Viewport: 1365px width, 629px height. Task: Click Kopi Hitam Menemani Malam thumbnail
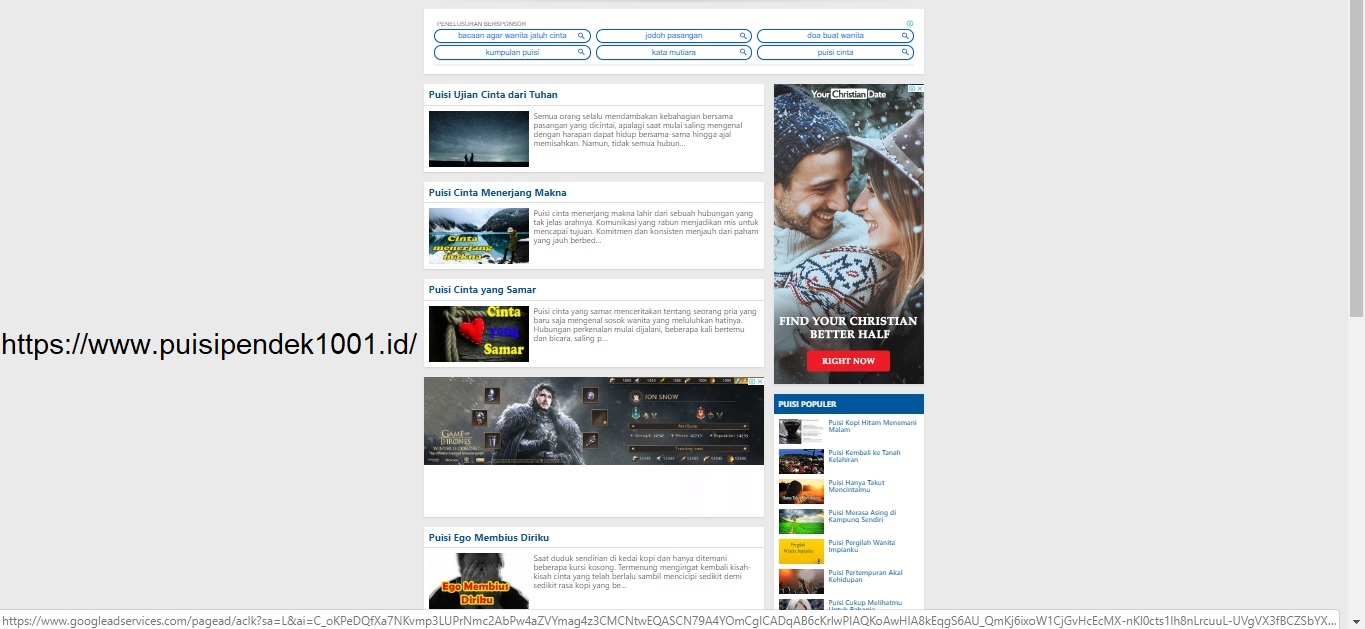coord(801,431)
